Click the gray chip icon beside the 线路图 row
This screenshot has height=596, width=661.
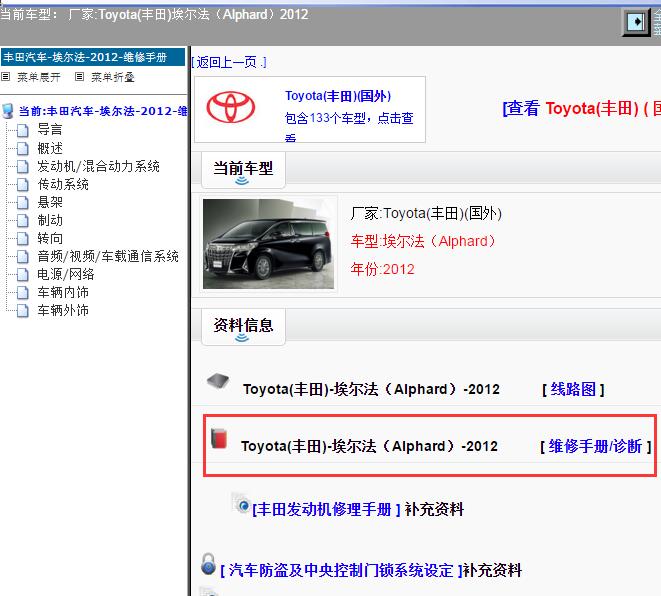tap(218, 381)
